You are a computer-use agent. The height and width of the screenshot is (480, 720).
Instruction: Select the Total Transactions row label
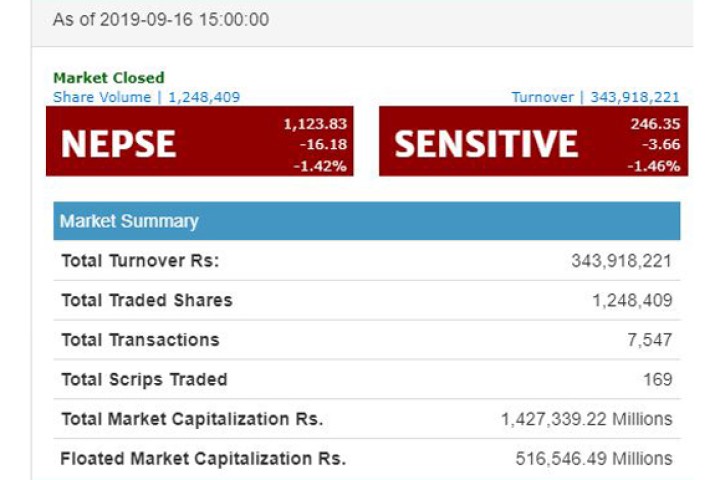(140, 340)
